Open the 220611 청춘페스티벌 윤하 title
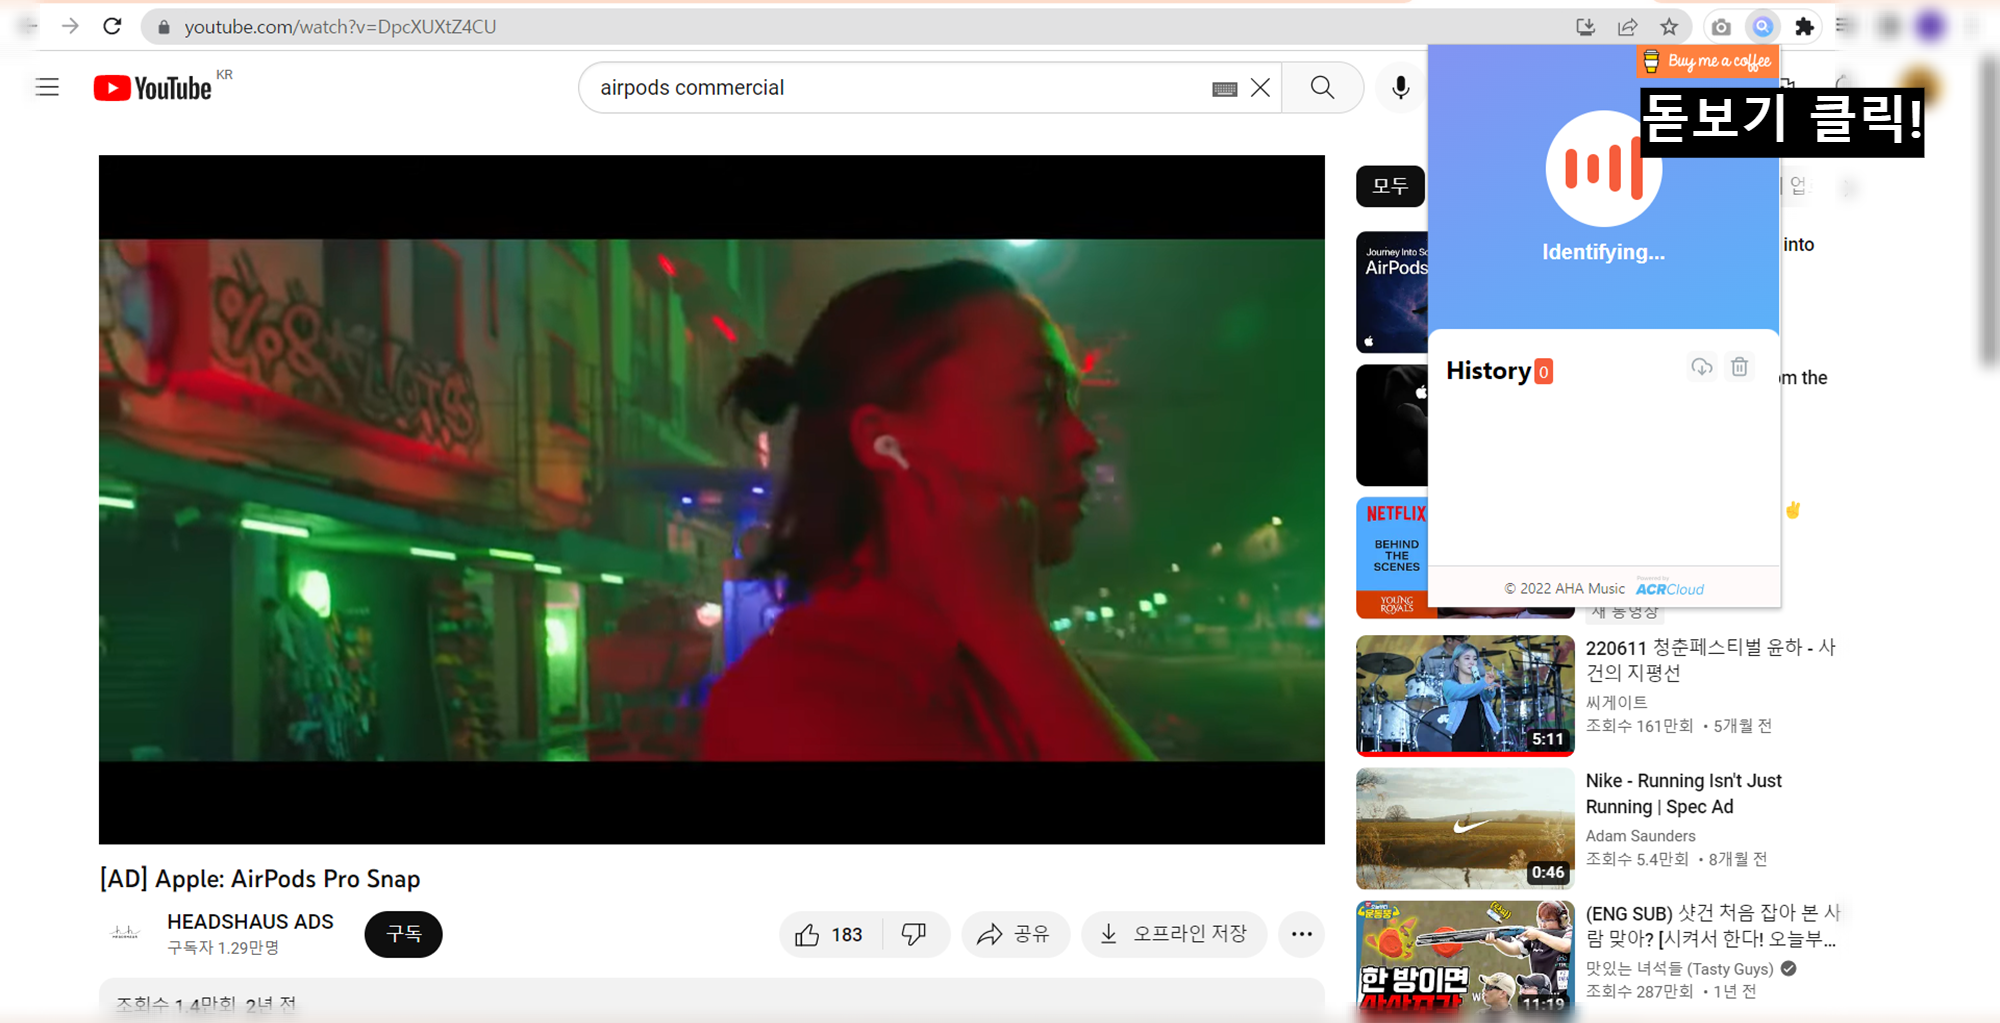This screenshot has height=1023, width=2000. [1710, 660]
